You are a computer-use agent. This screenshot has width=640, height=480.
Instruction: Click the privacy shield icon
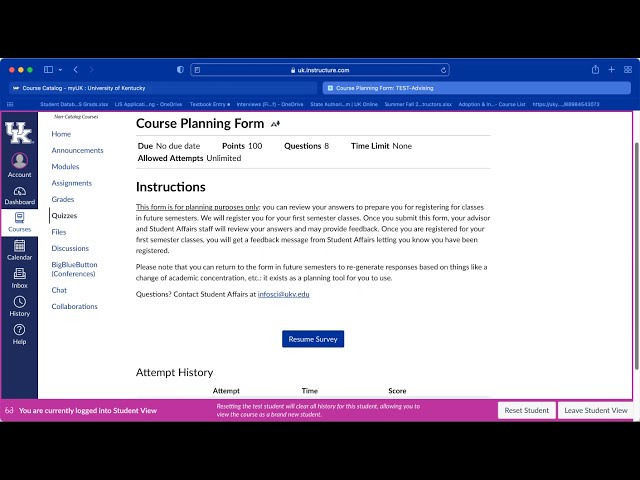(x=180, y=70)
